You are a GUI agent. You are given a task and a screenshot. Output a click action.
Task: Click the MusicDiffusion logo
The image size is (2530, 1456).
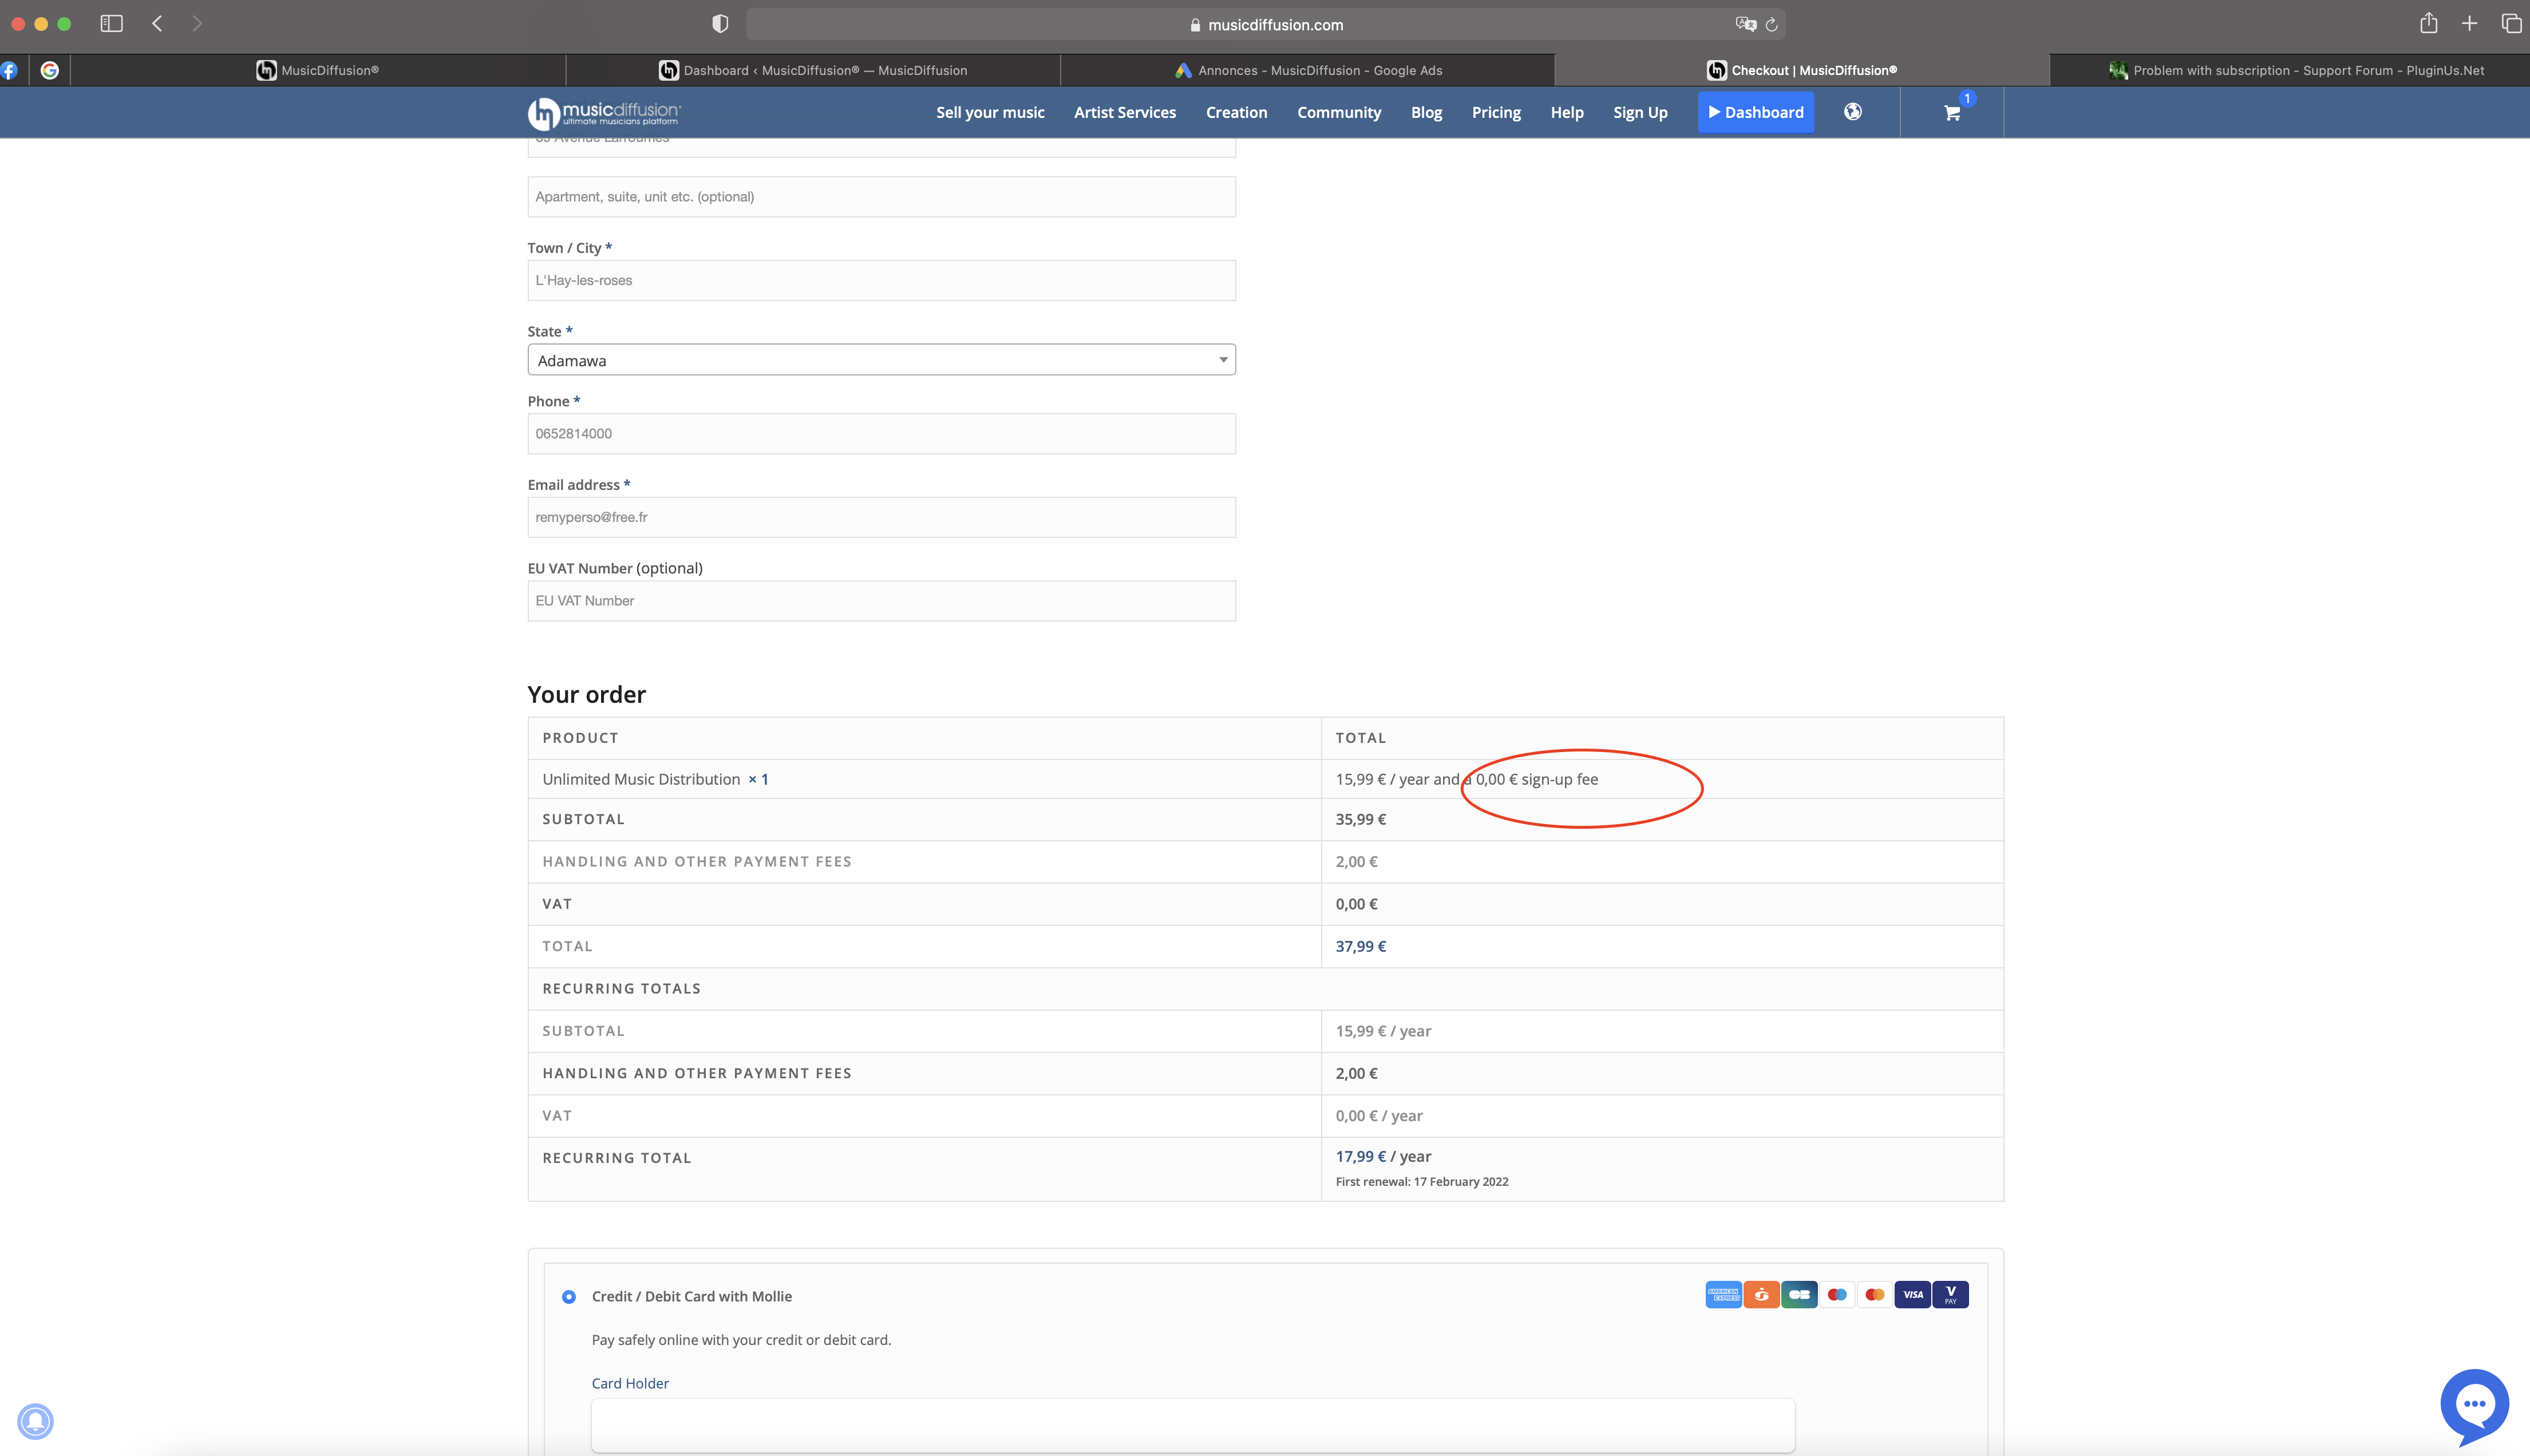tap(604, 113)
